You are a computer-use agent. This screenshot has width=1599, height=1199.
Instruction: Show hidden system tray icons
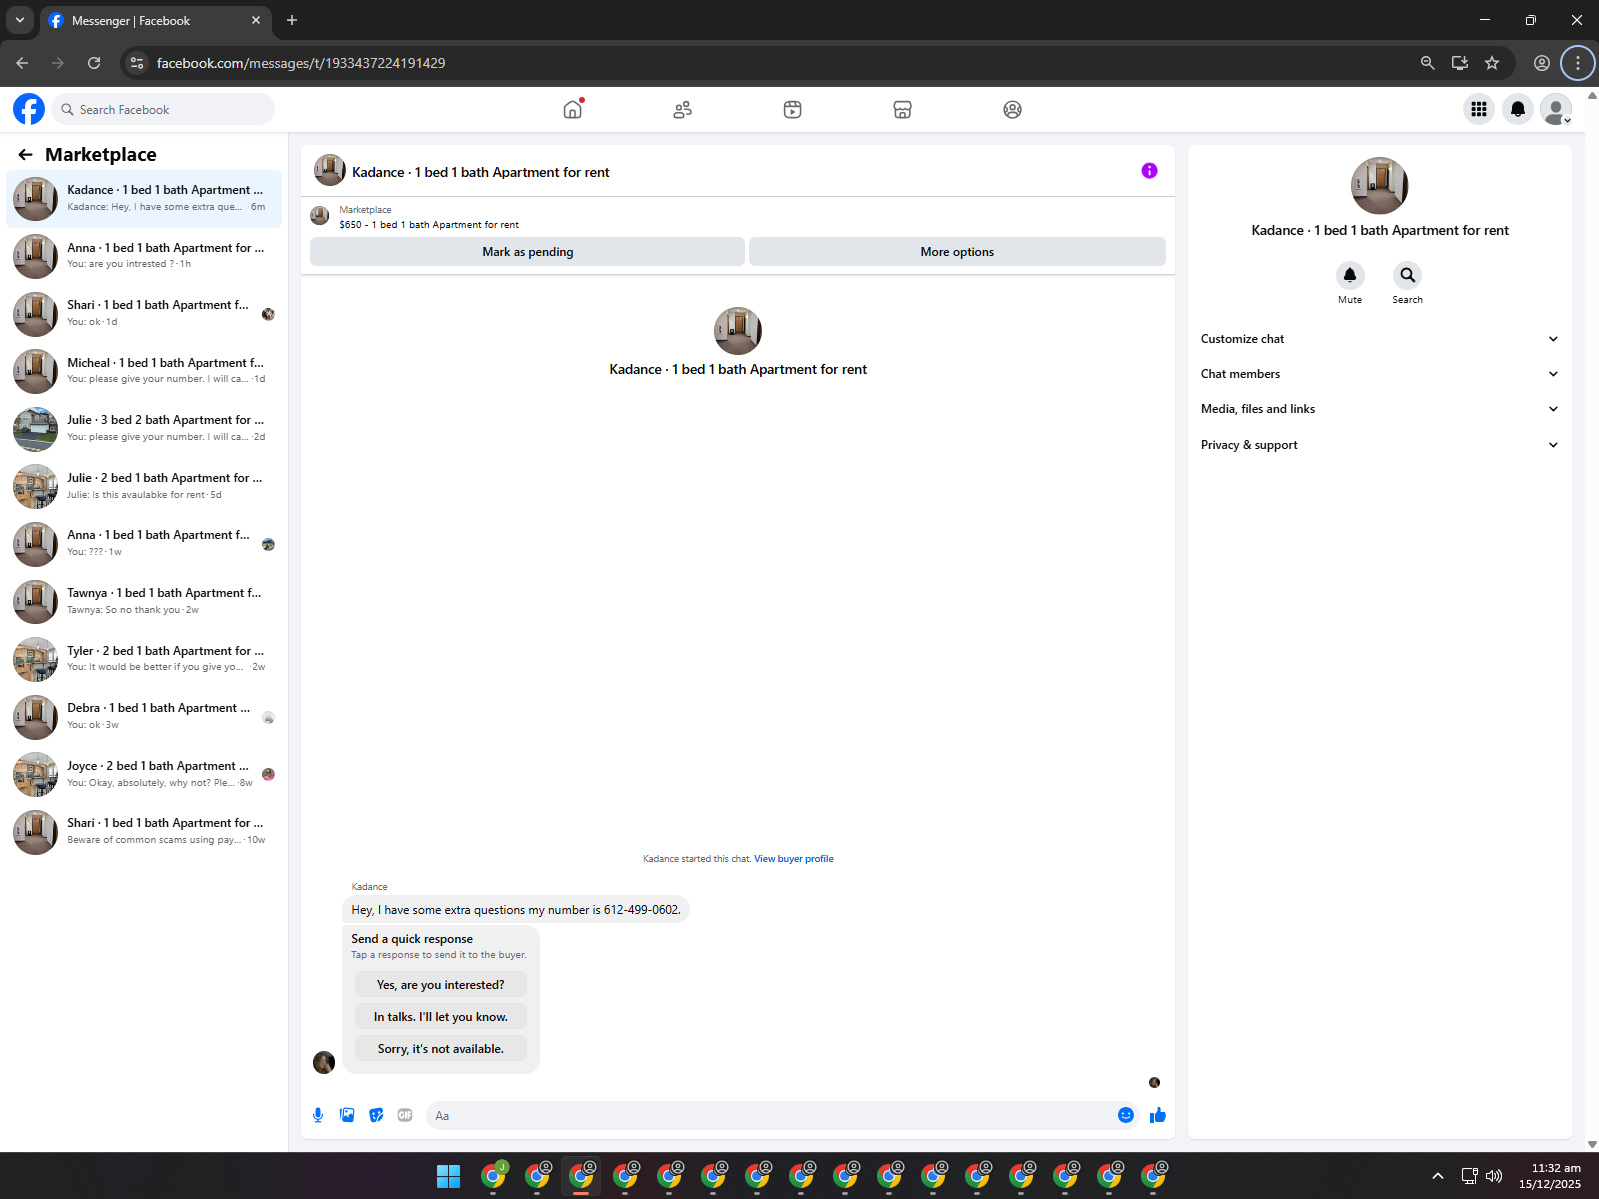(x=1438, y=1176)
